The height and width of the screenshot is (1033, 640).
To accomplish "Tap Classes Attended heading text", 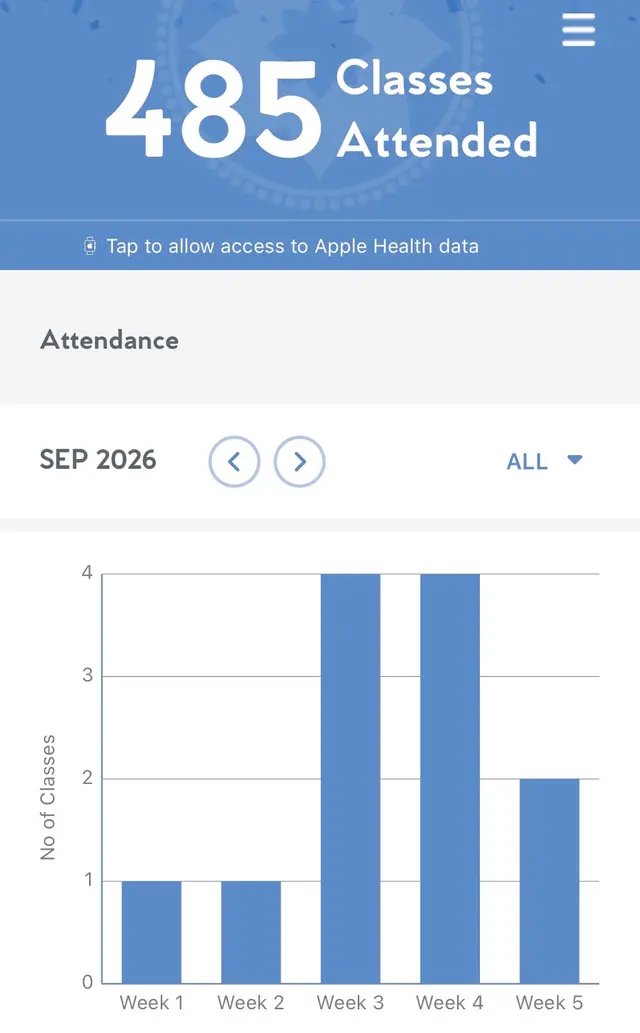I will click(436, 109).
